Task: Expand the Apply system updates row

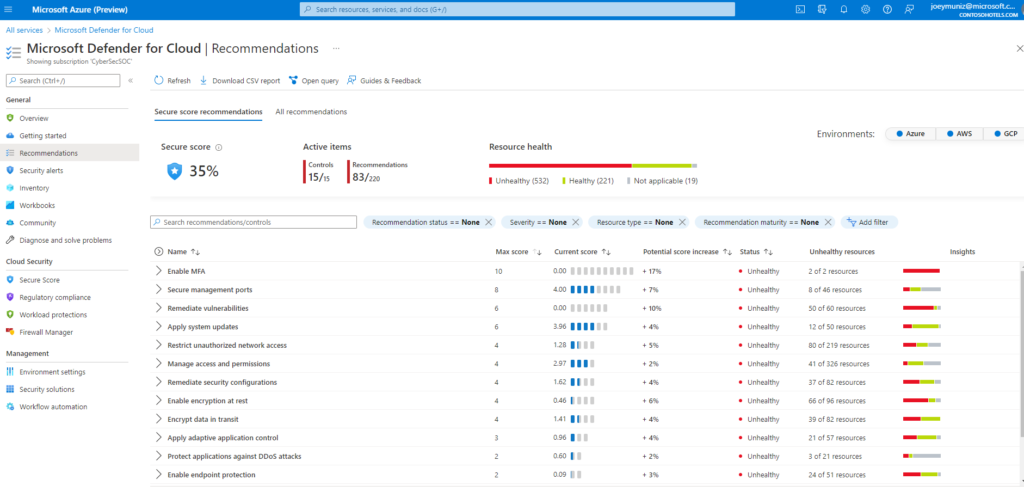Action: click(x=158, y=327)
